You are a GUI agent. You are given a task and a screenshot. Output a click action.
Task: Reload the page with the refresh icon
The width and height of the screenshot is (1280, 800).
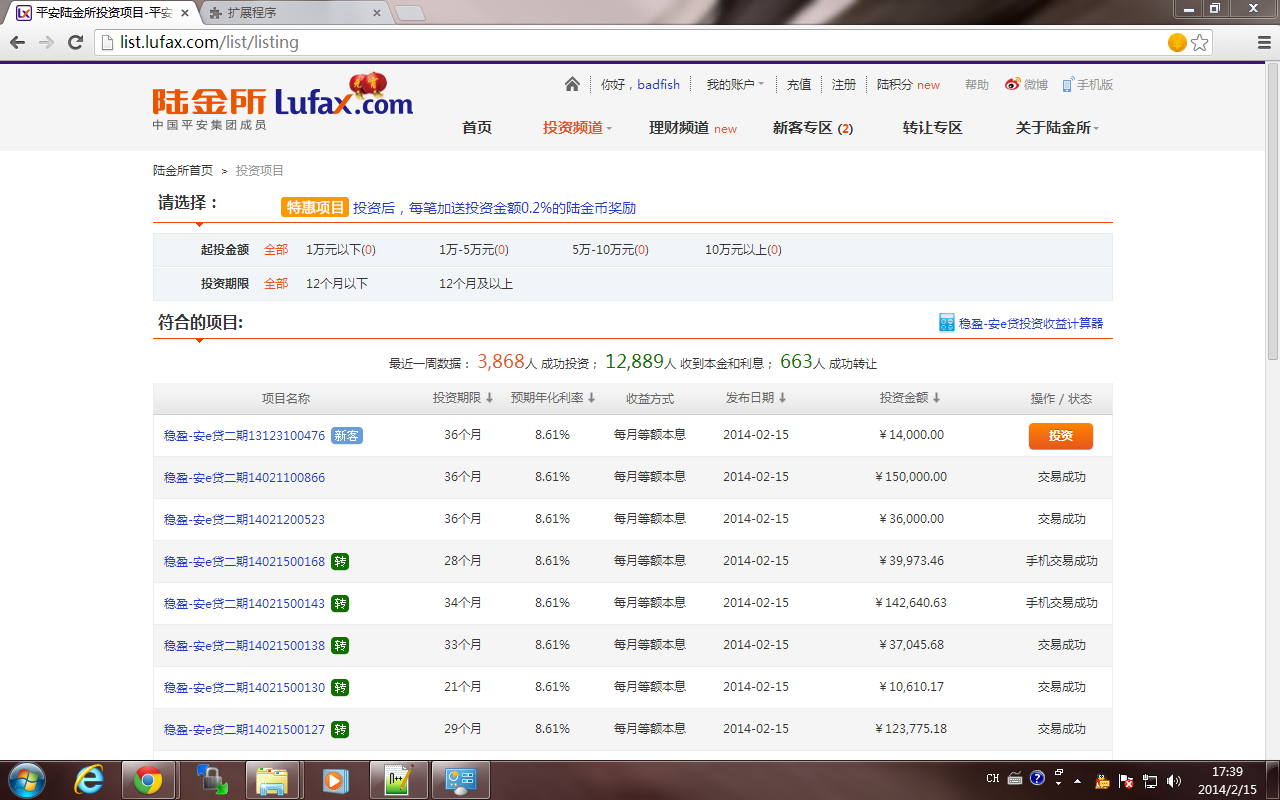(75, 42)
